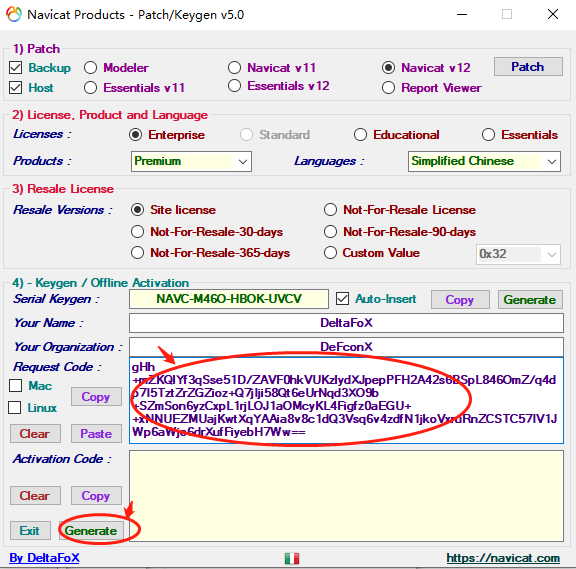Select Report Viewer radio option
The image size is (576, 569).
click(388, 88)
